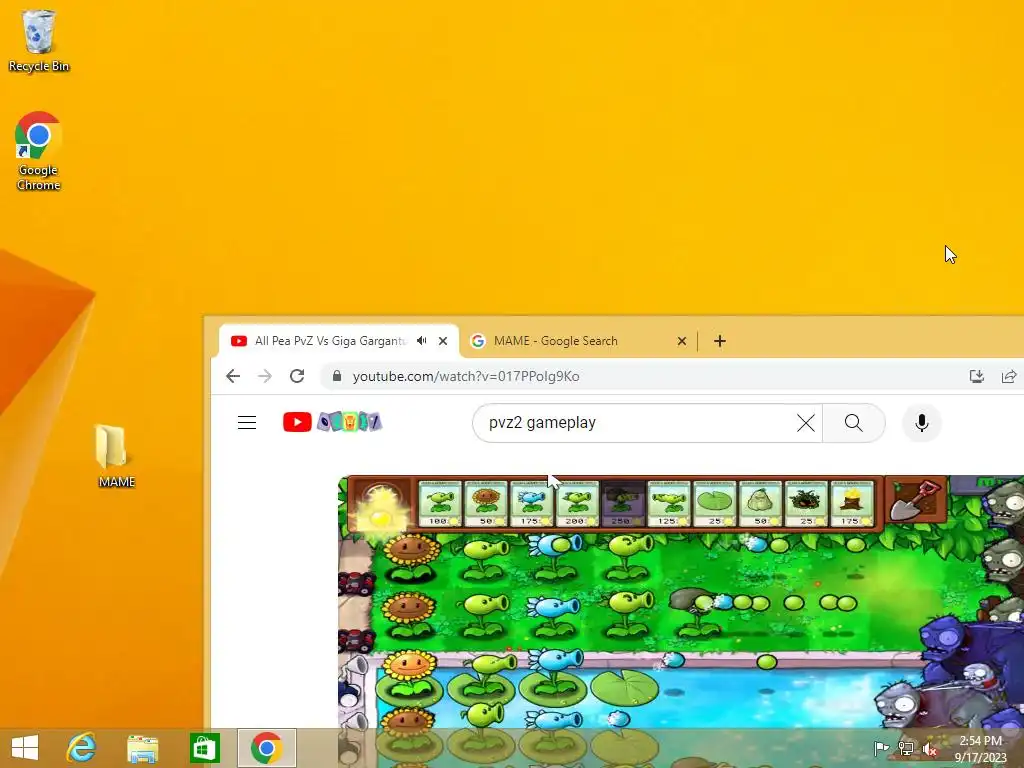This screenshot has height=768, width=1024.
Task: Close the All Pea PvZ YouTube tab
Action: [443, 341]
